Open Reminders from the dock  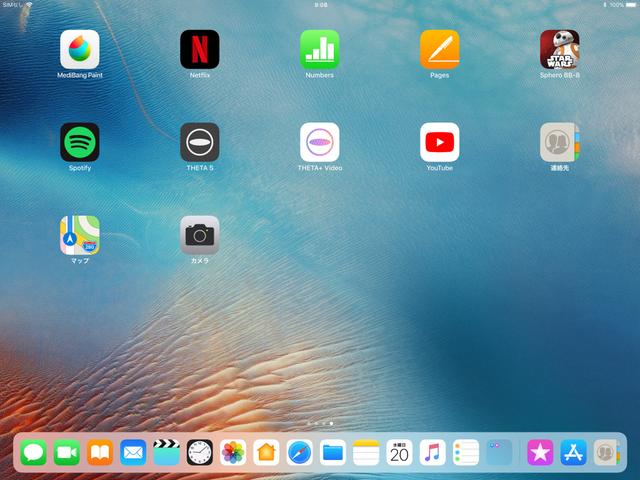point(466,452)
